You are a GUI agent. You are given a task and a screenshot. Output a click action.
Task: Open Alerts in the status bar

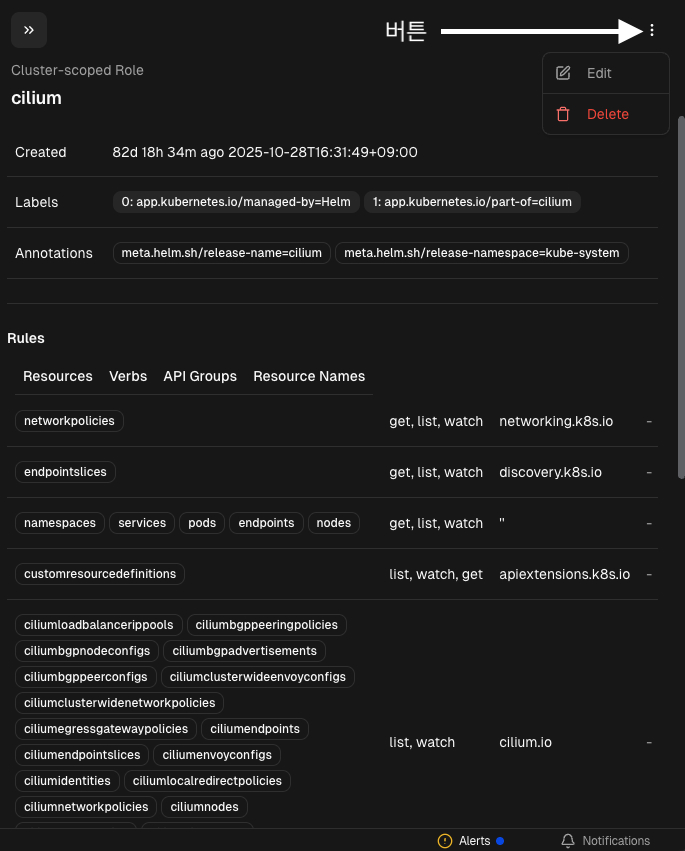click(x=475, y=841)
